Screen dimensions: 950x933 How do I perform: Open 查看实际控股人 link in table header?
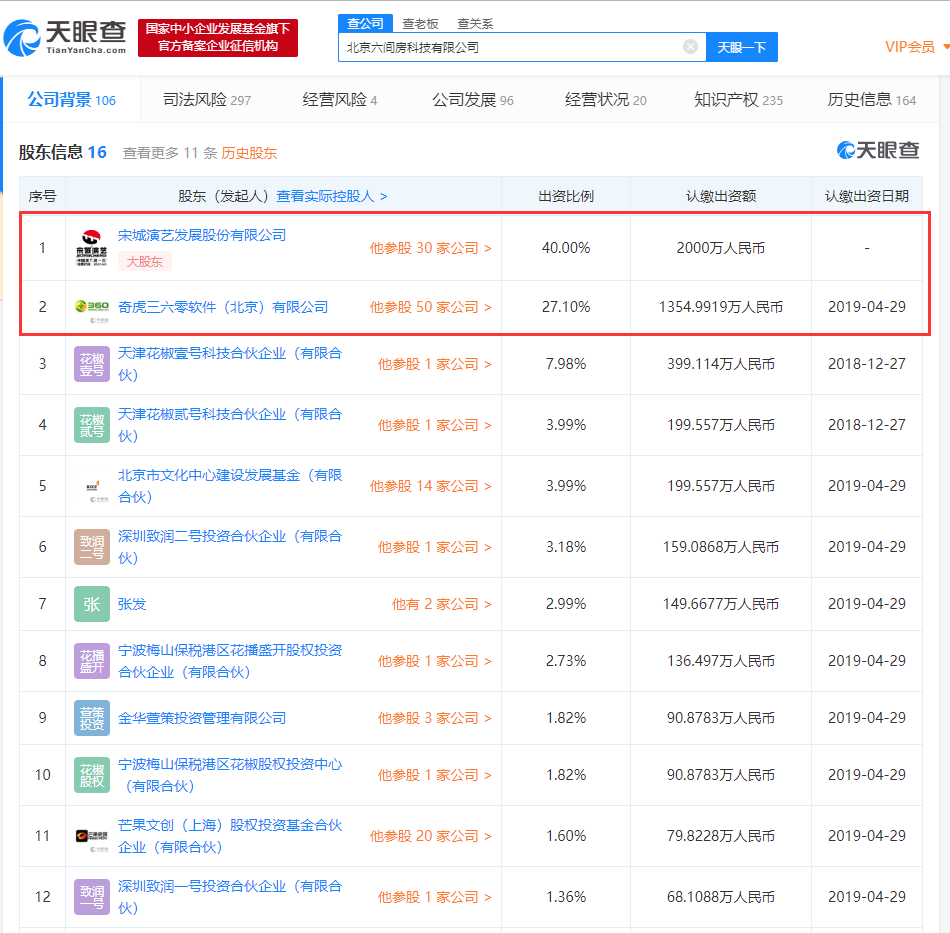click(331, 196)
